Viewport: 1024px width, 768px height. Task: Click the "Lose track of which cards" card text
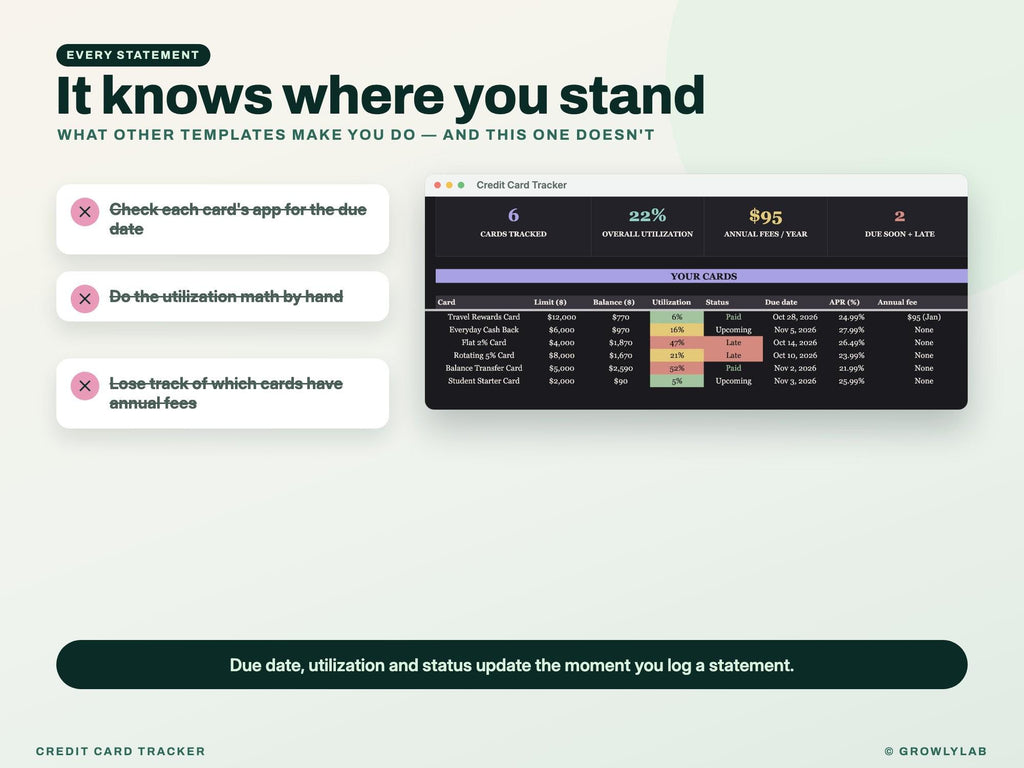click(226, 393)
